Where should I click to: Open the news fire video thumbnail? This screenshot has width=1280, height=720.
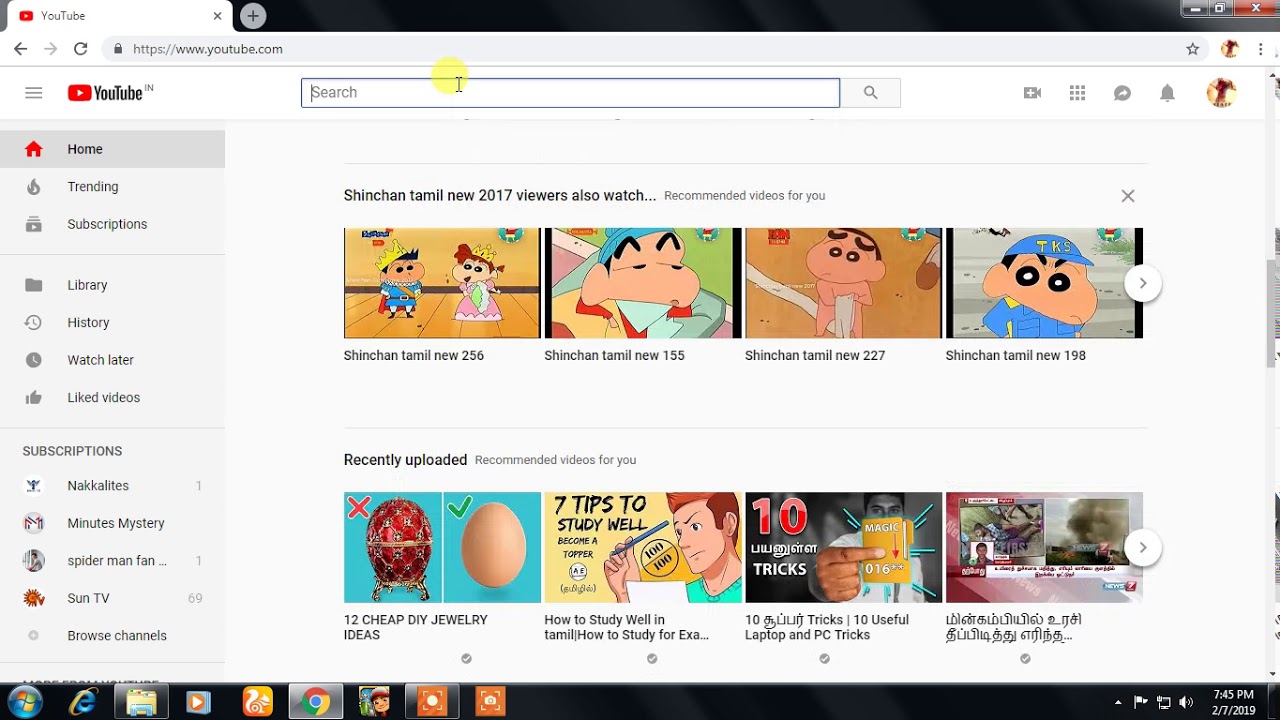click(x=1044, y=547)
